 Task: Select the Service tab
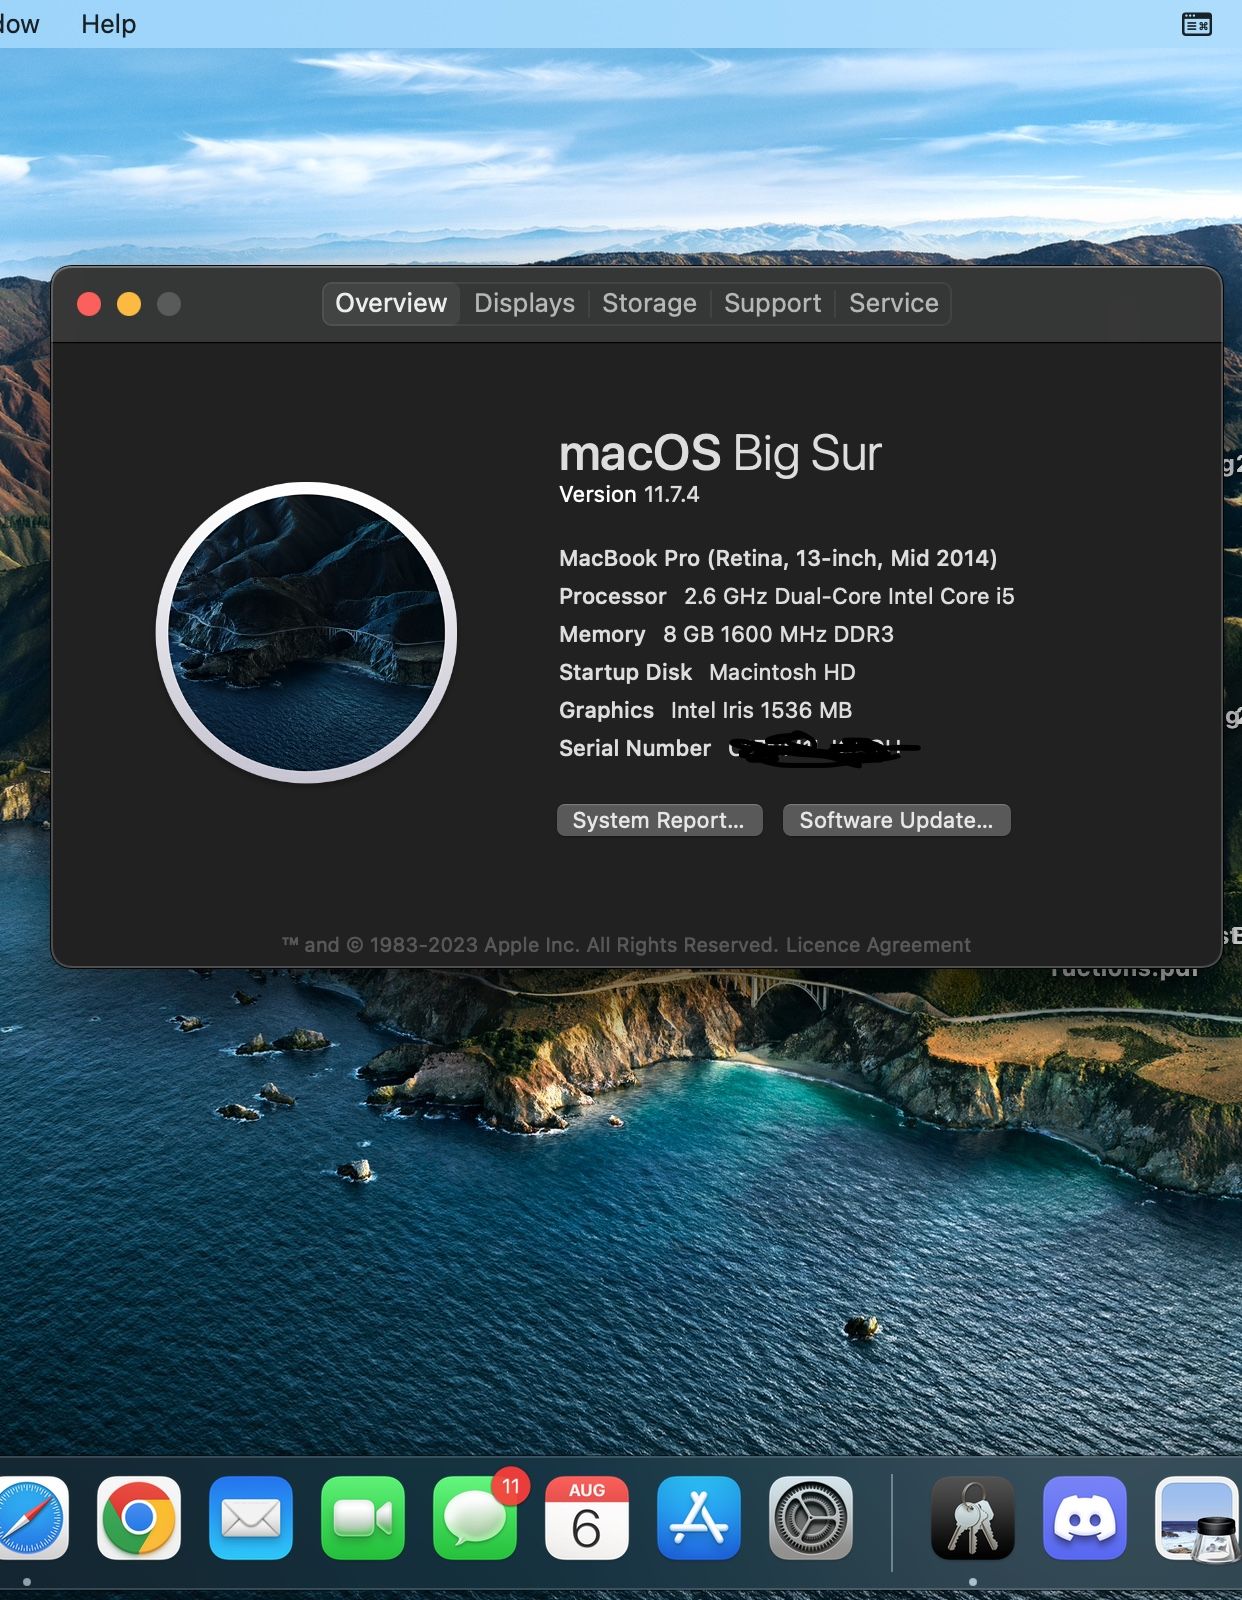pyautogui.click(x=893, y=303)
